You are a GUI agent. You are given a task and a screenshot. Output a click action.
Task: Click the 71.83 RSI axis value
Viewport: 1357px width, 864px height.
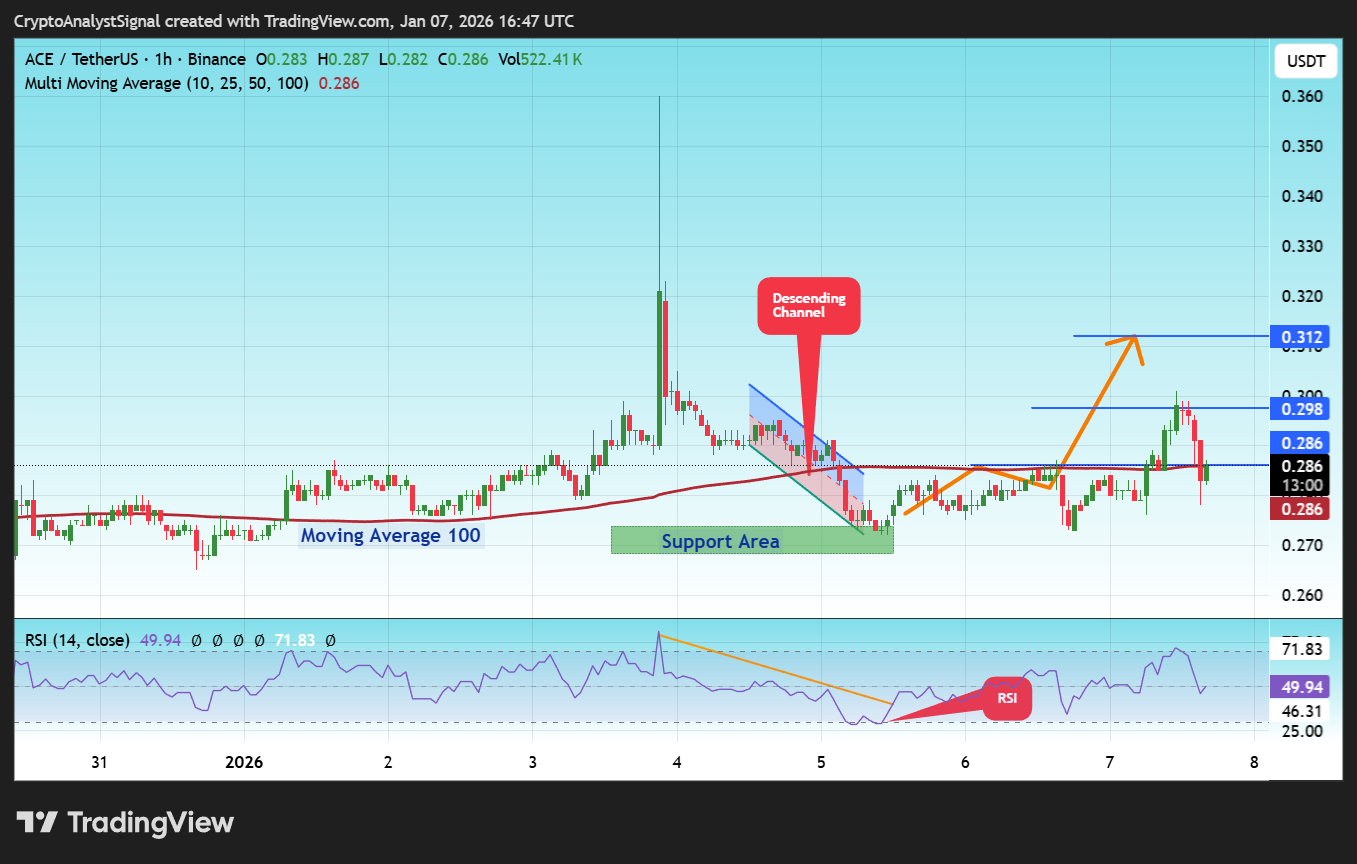[x=1303, y=651]
